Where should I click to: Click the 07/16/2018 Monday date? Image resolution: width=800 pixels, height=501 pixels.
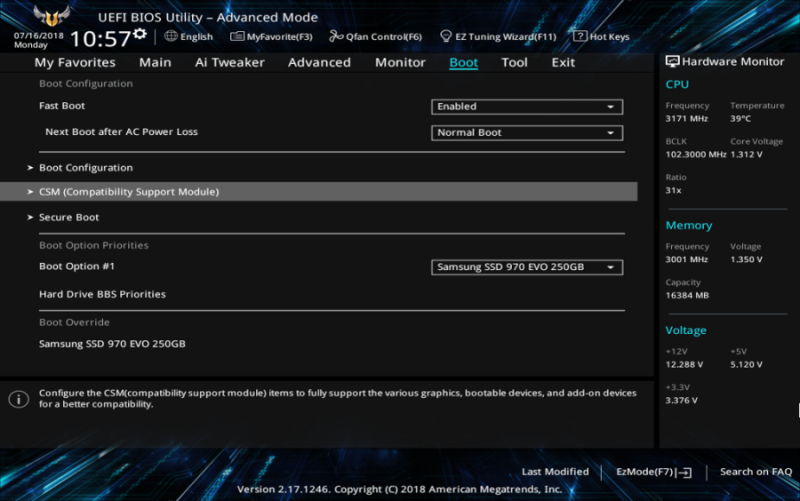click(39, 40)
